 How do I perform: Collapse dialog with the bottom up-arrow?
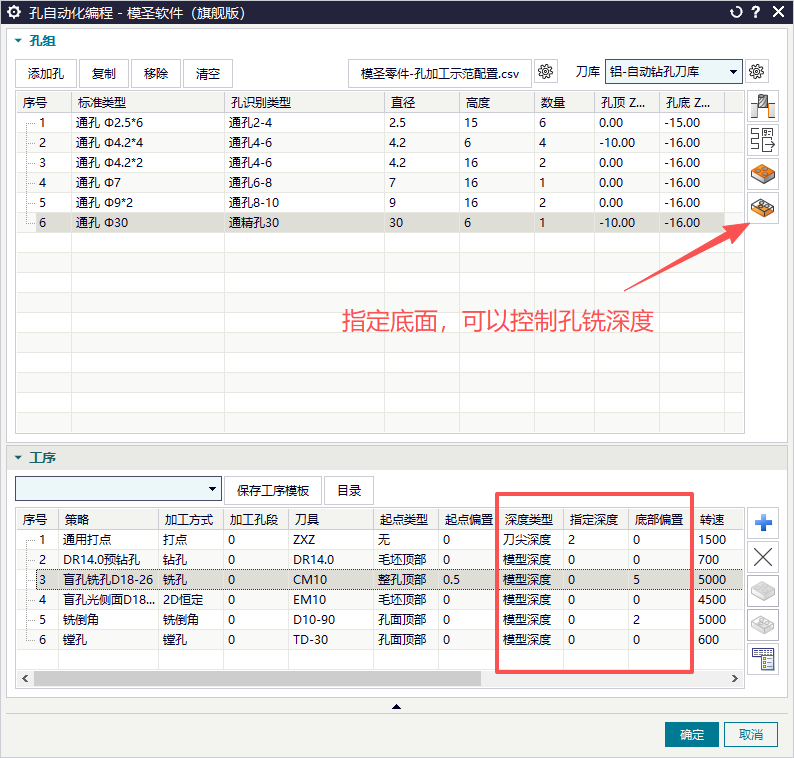click(x=396, y=706)
